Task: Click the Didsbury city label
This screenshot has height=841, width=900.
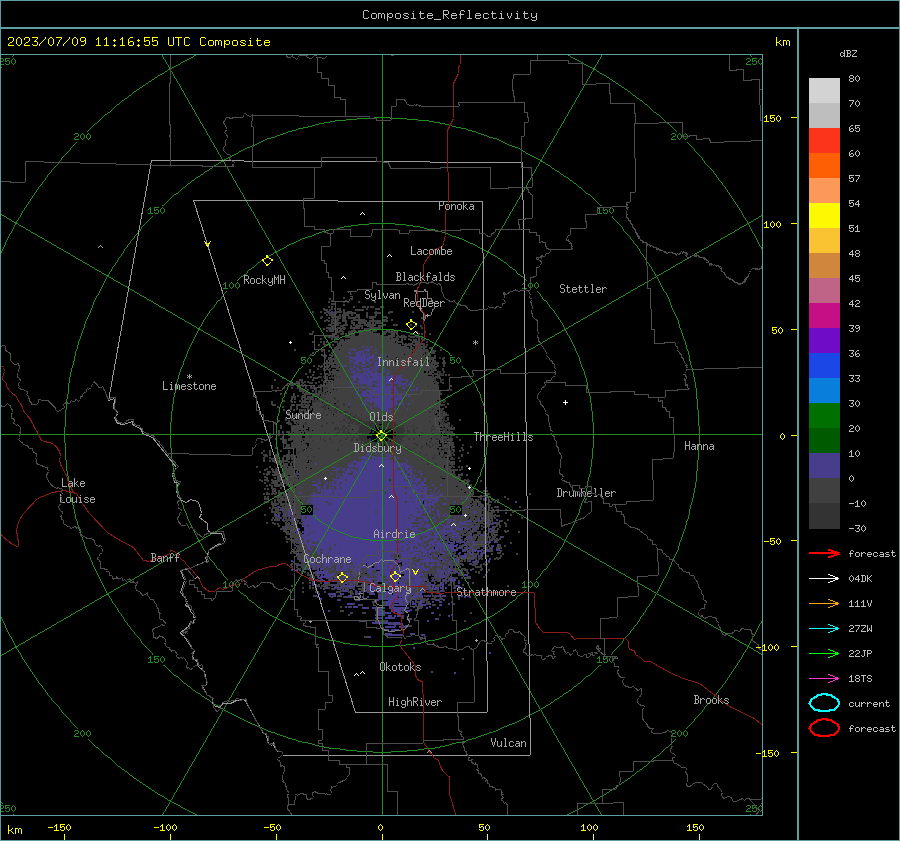Action: pyautogui.click(x=377, y=448)
